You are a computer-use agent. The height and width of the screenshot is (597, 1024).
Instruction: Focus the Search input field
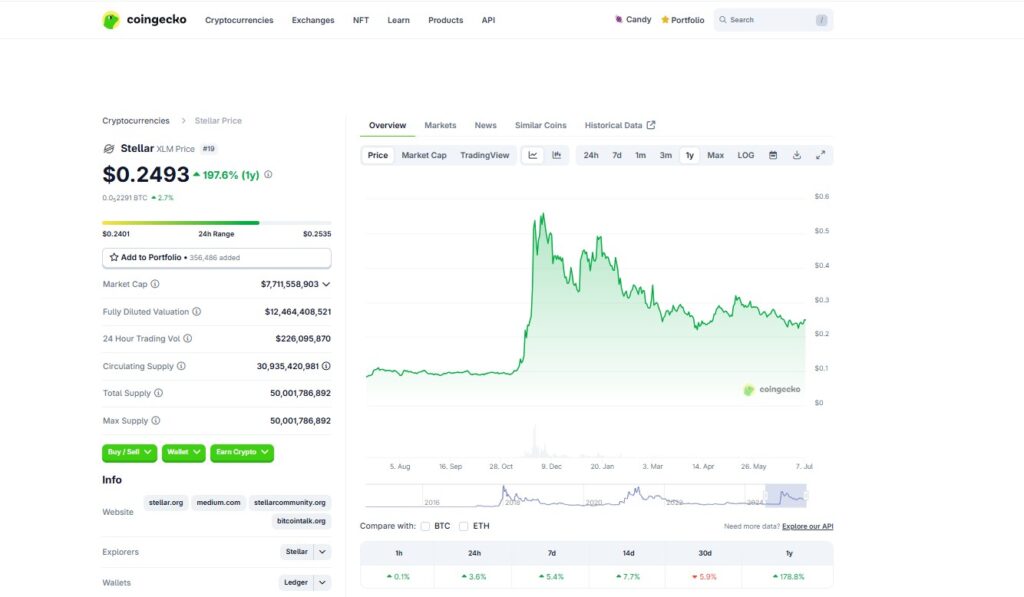[x=773, y=20]
